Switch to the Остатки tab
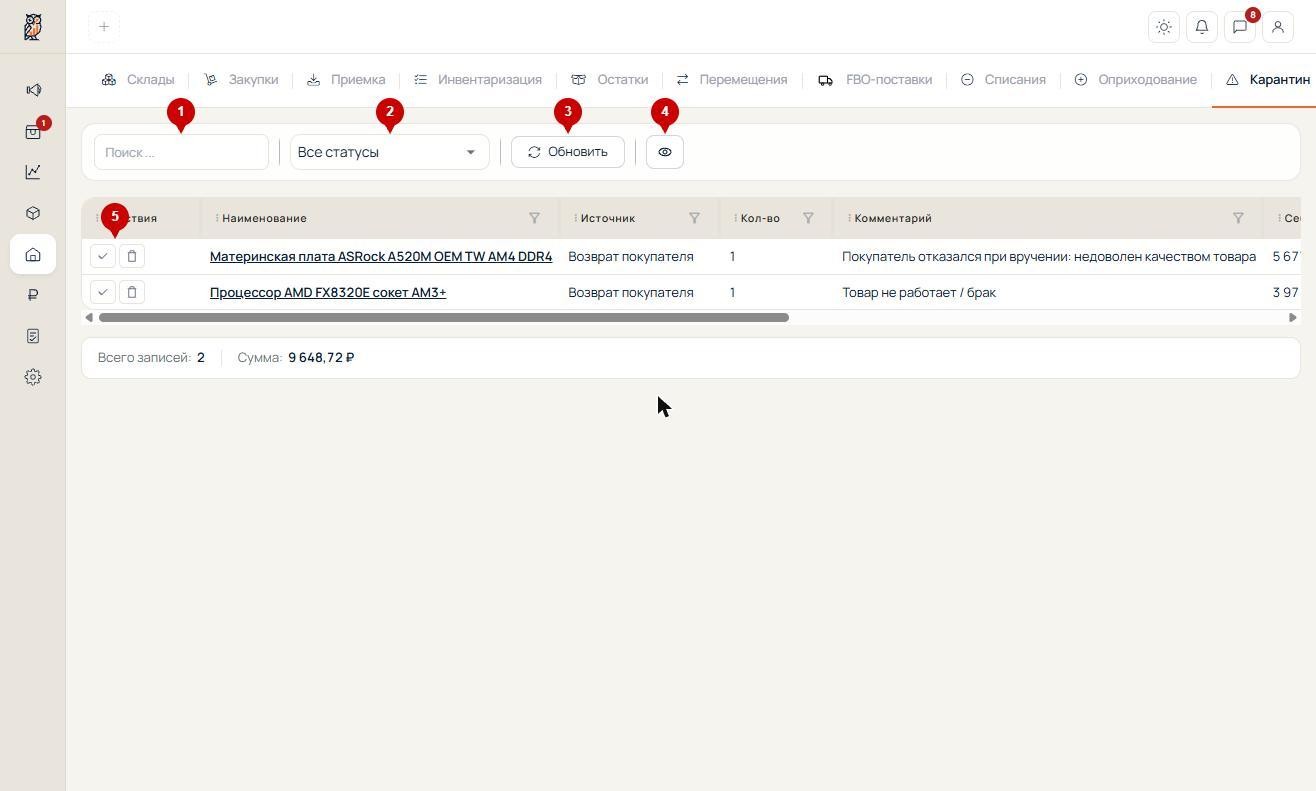 point(610,79)
